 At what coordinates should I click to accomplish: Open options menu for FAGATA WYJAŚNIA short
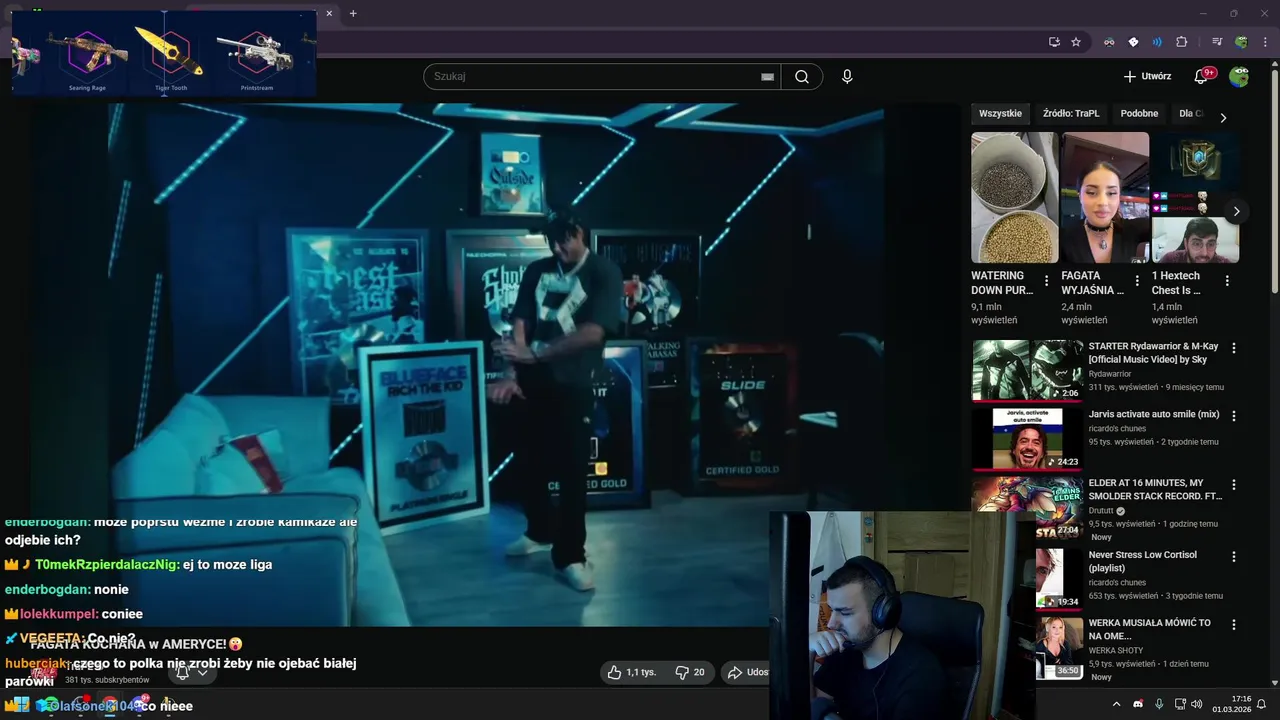pos(1137,281)
